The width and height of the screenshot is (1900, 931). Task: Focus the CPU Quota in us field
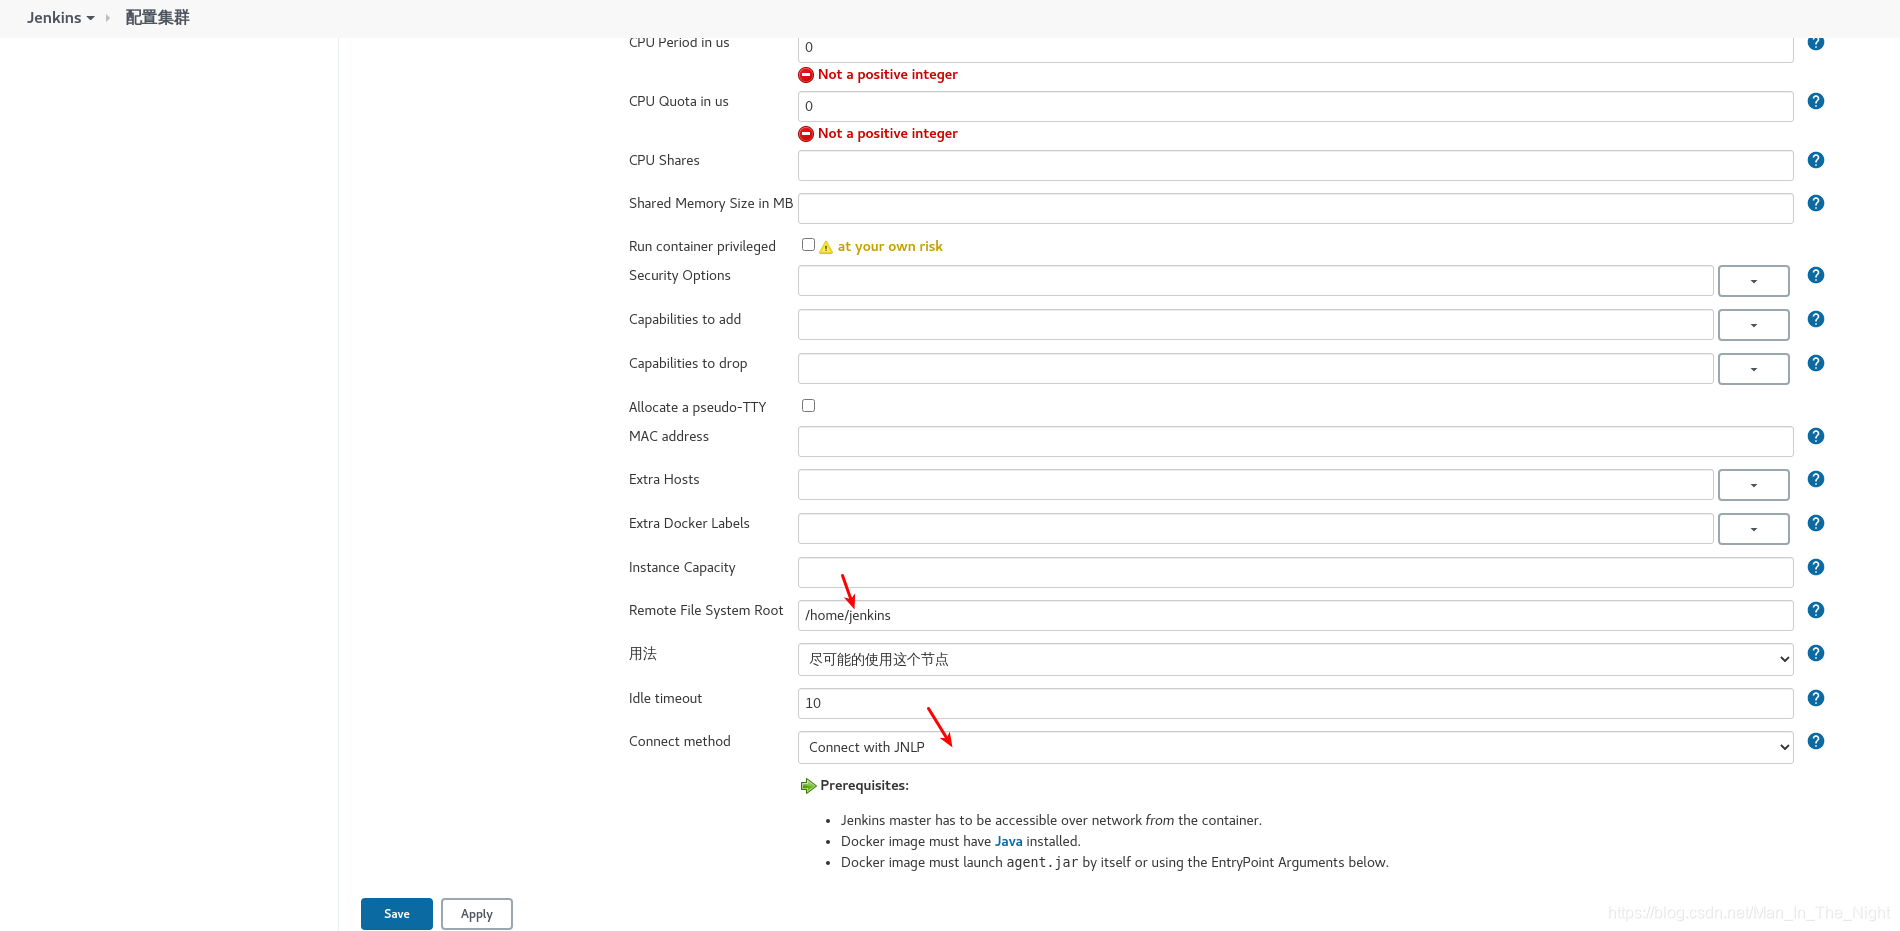pyautogui.click(x=1295, y=107)
